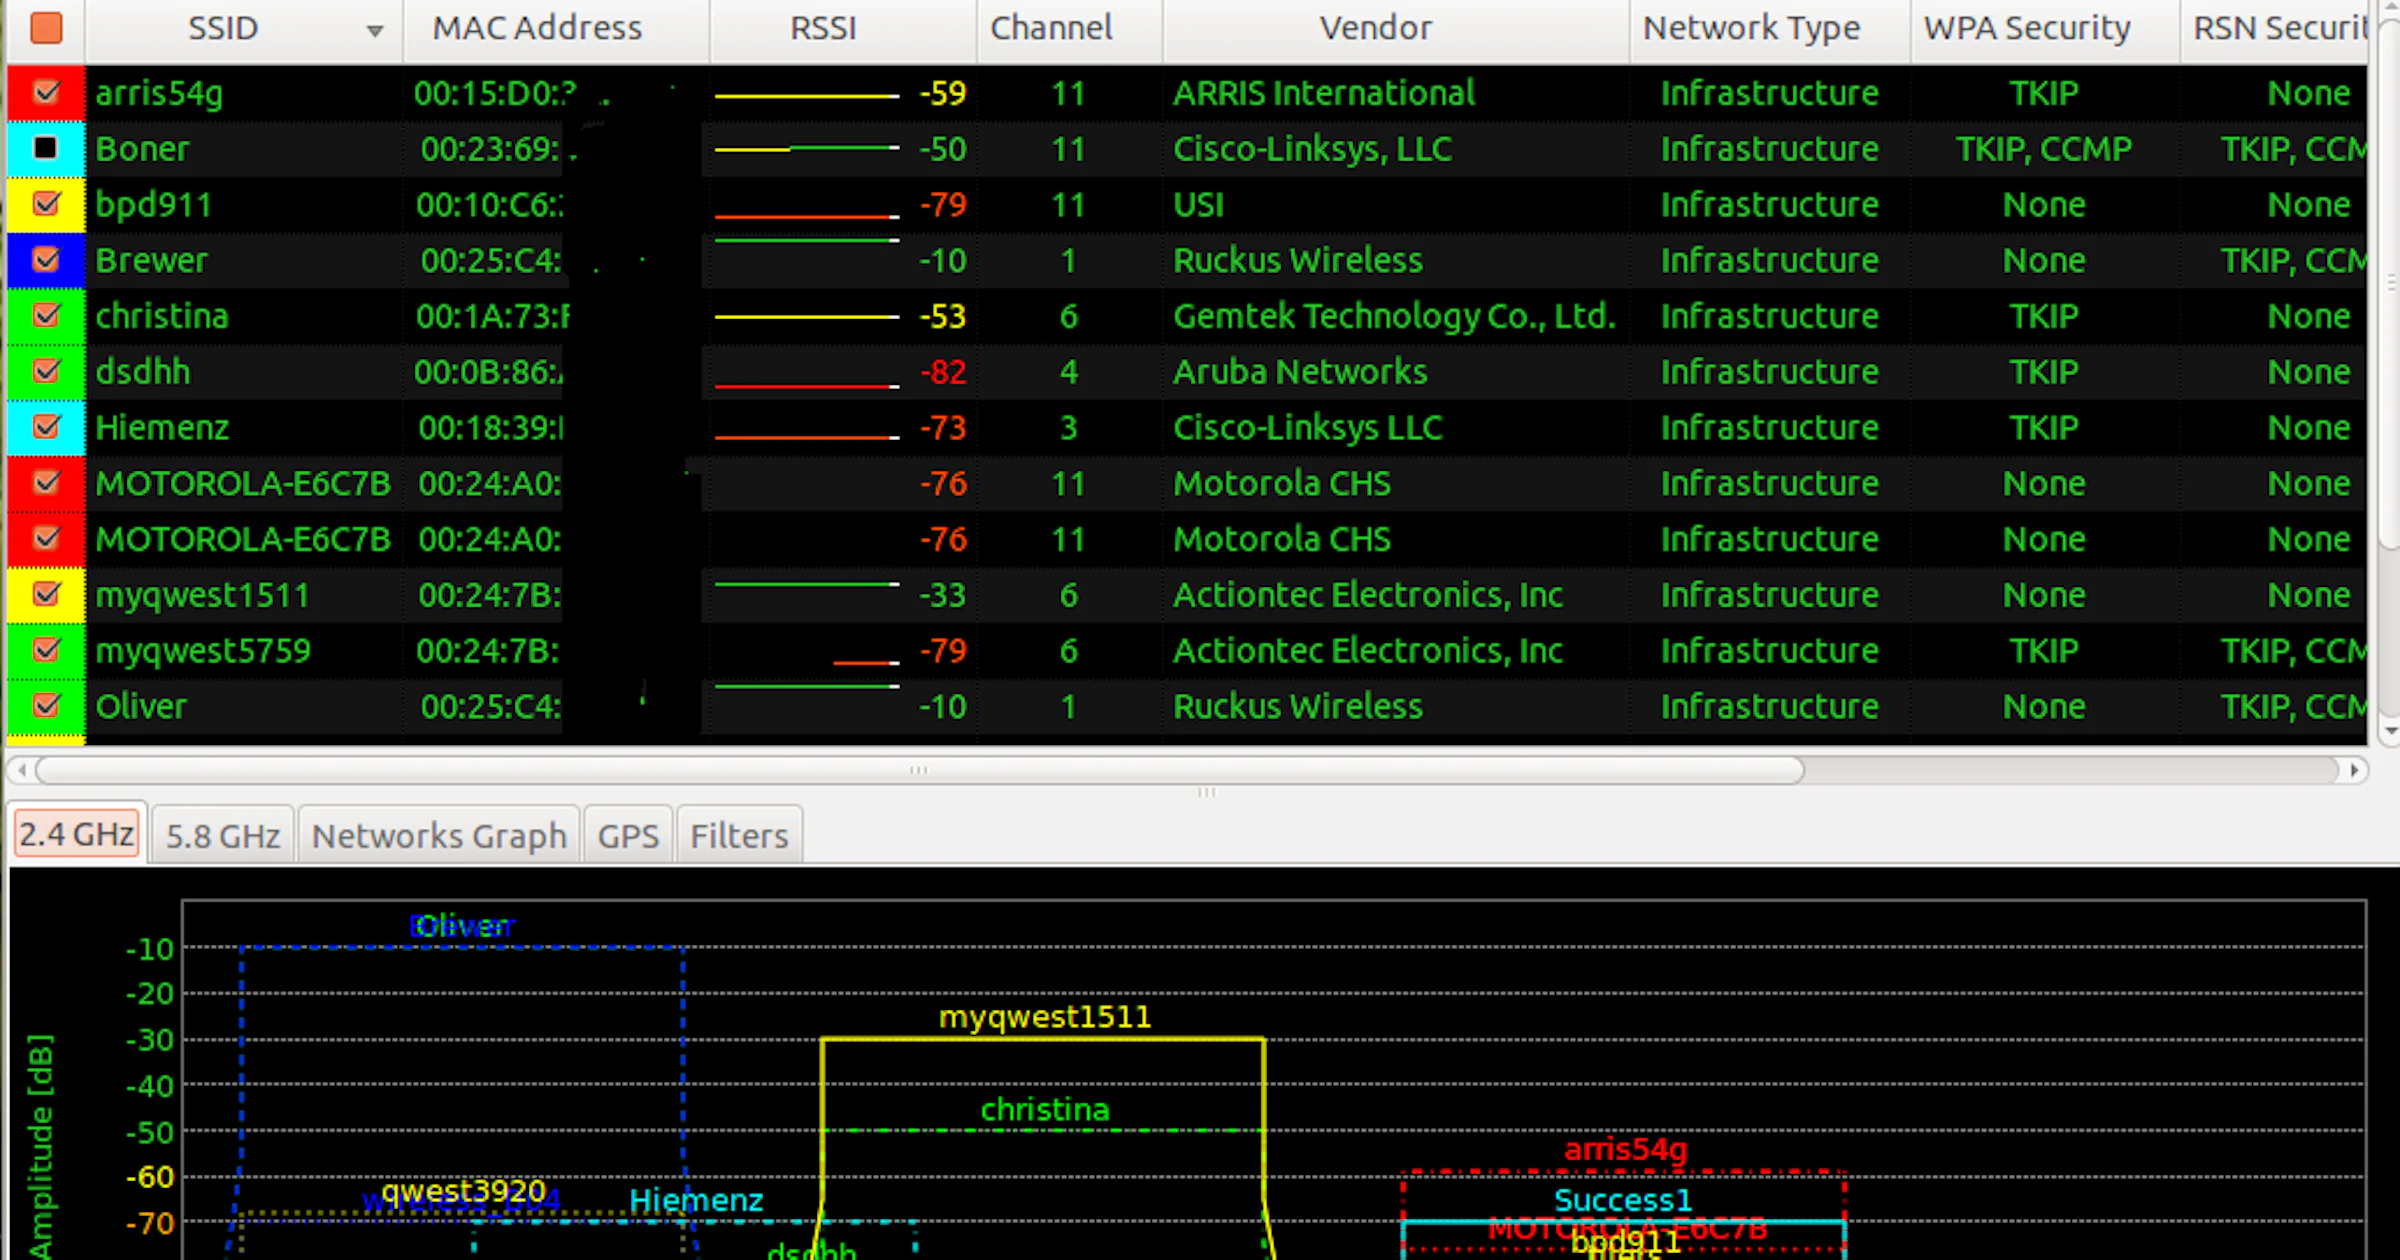2400x1260 pixels.
Task: Open the Filters tab
Action: [739, 835]
